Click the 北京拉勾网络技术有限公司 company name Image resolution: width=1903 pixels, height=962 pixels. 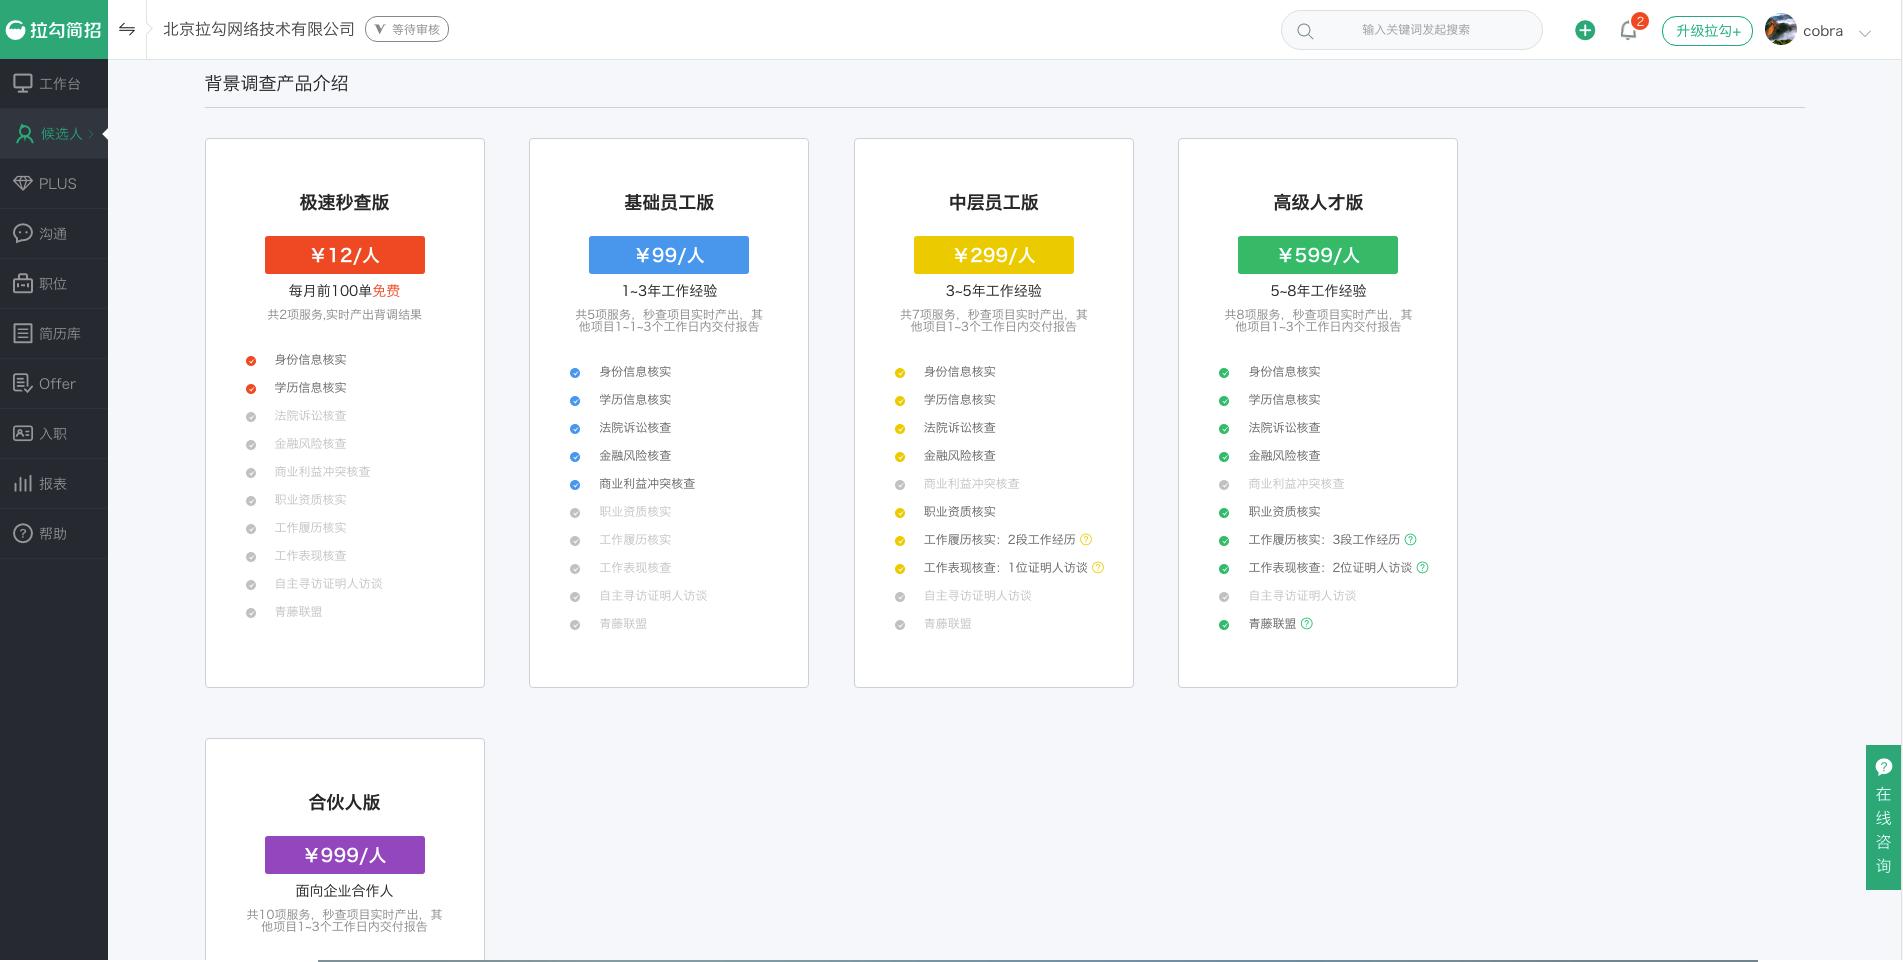point(259,29)
